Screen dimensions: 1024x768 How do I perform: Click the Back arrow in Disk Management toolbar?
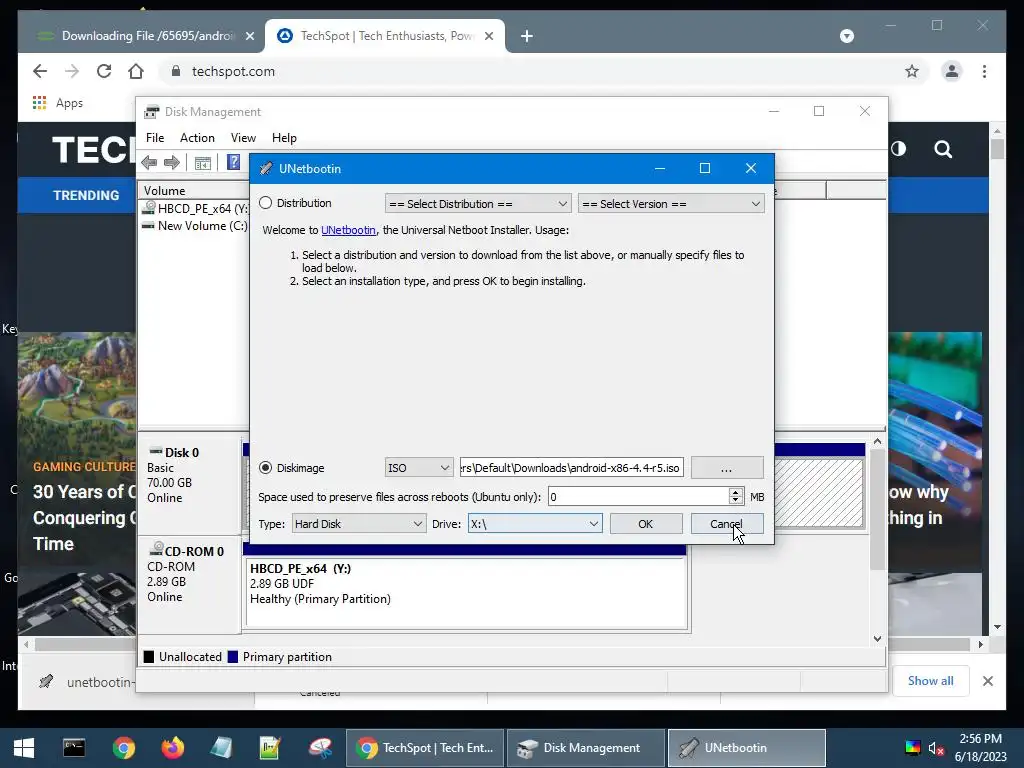[x=150, y=163]
